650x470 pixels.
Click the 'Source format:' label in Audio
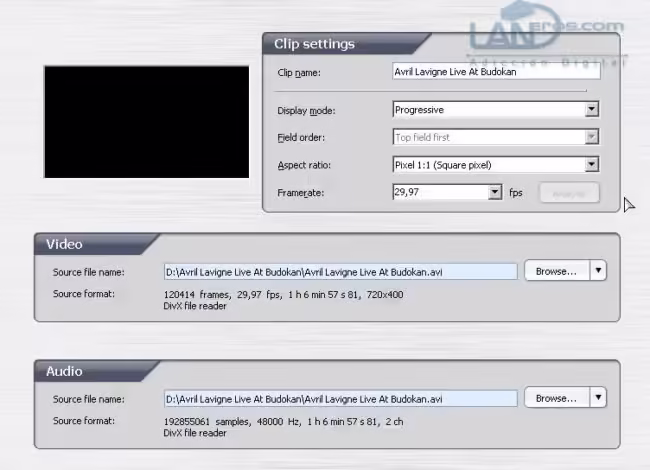pos(84,421)
